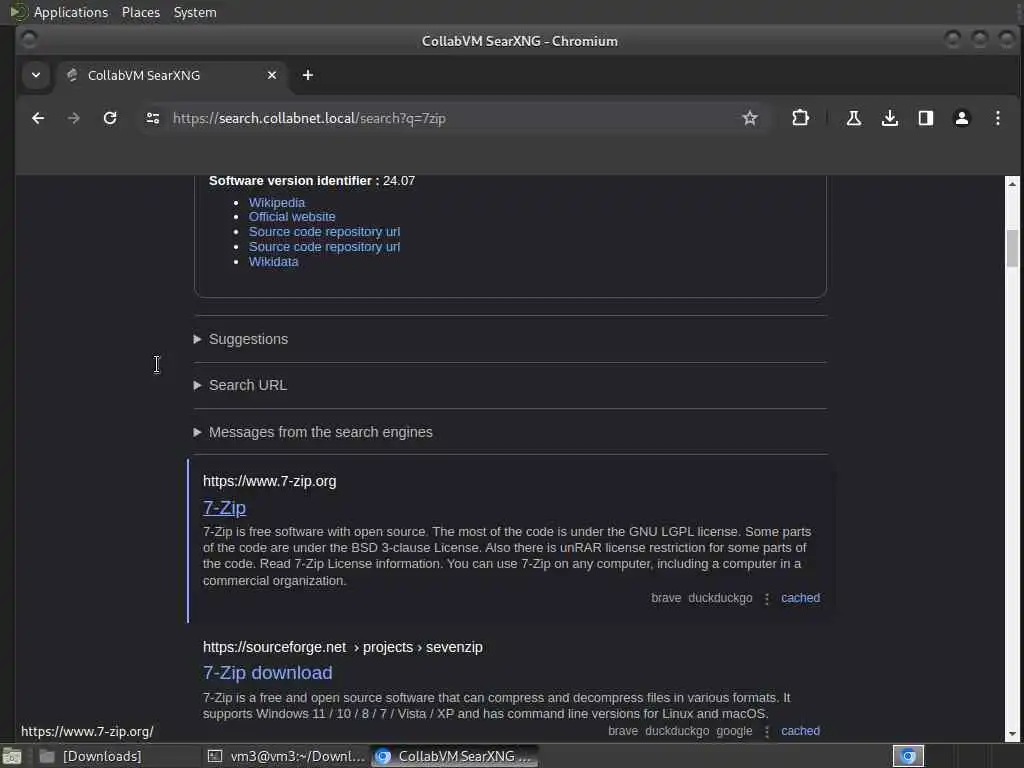Open second Source code repository url link
1024x768 pixels.
[325, 247]
